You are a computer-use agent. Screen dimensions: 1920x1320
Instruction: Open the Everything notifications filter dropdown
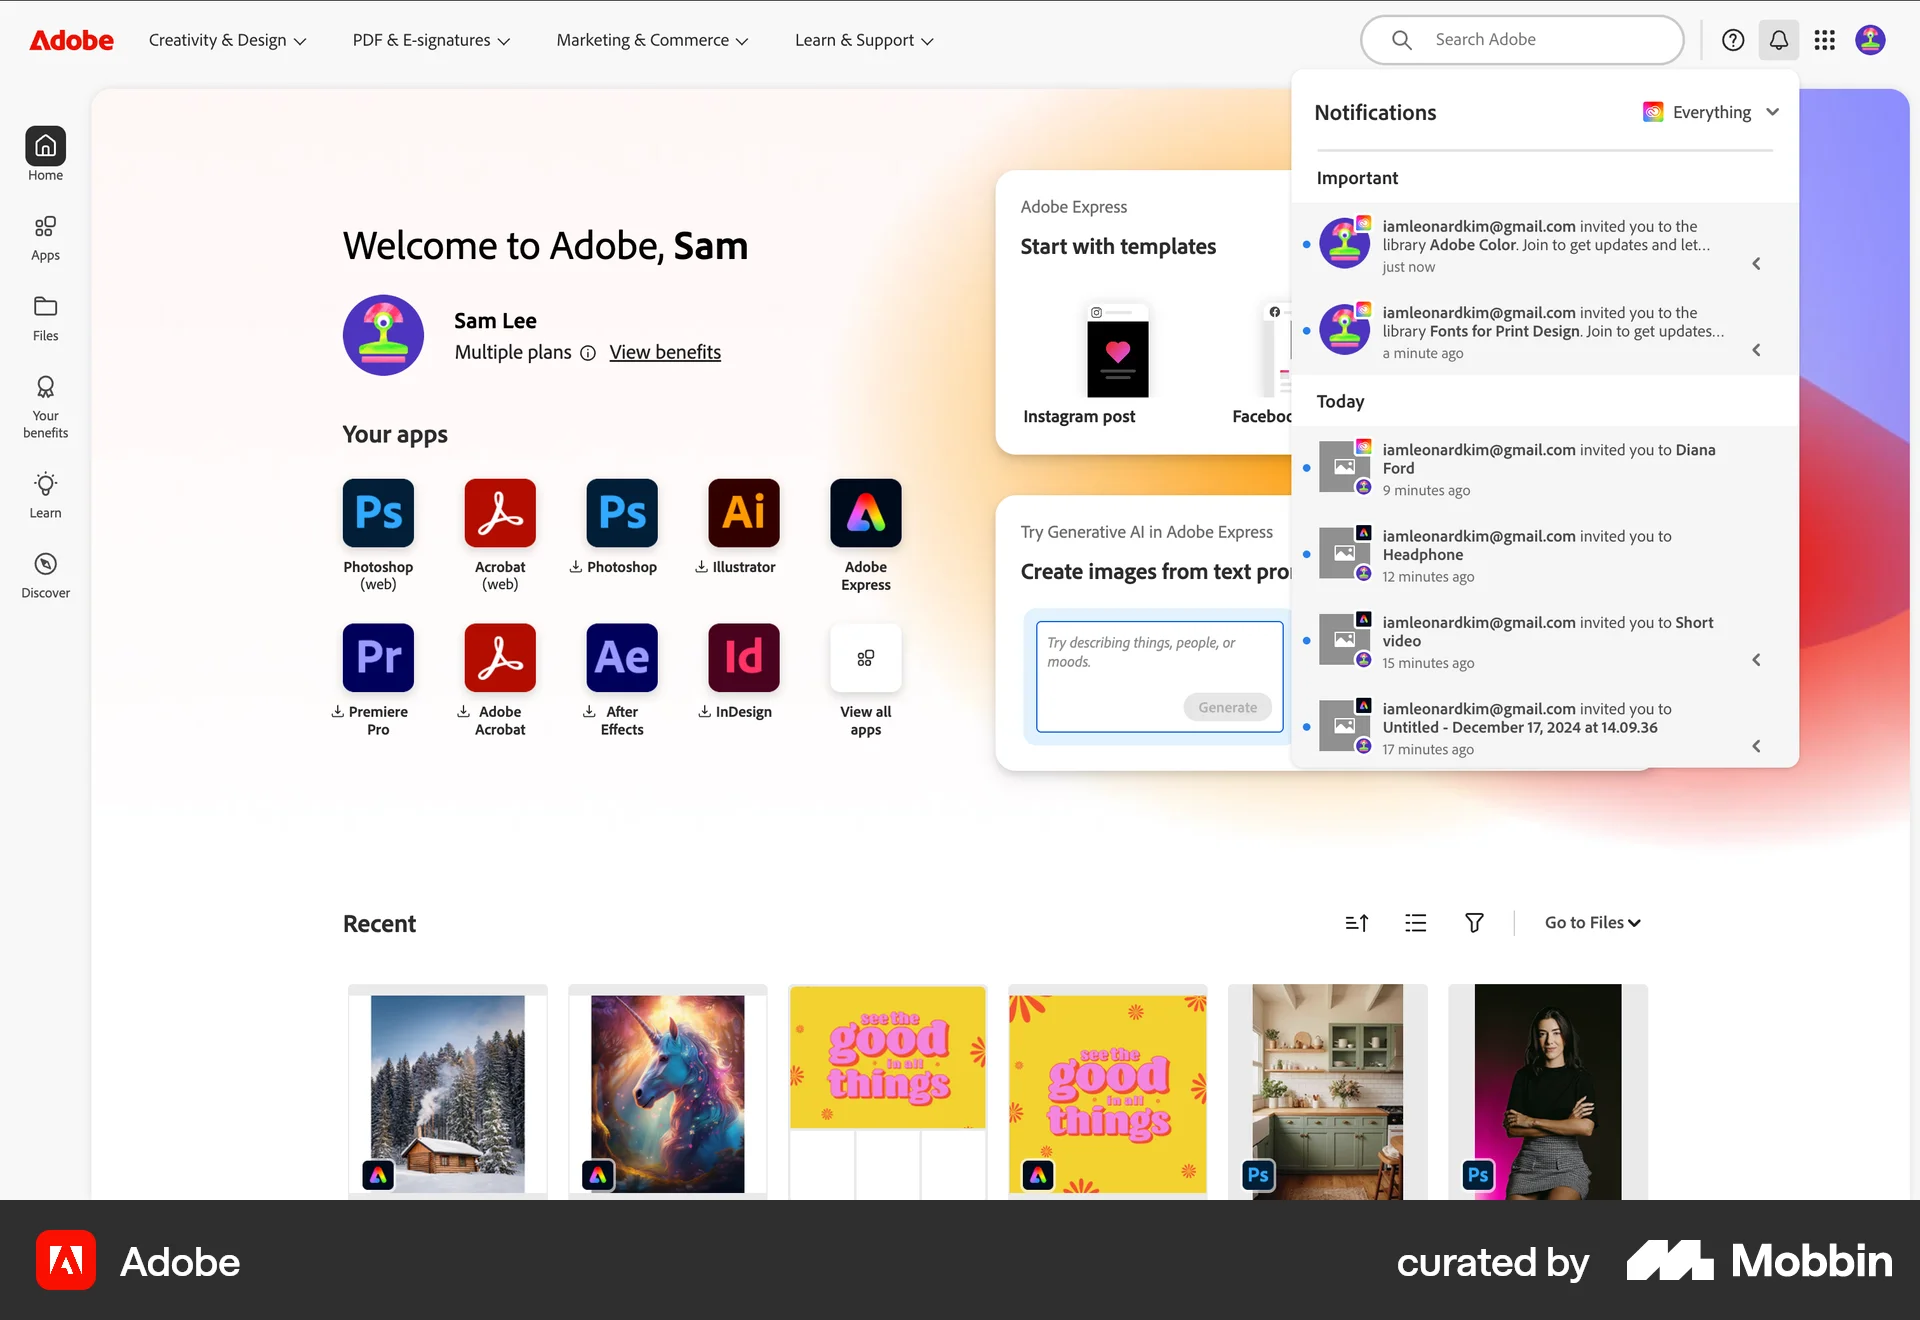(x=1711, y=112)
